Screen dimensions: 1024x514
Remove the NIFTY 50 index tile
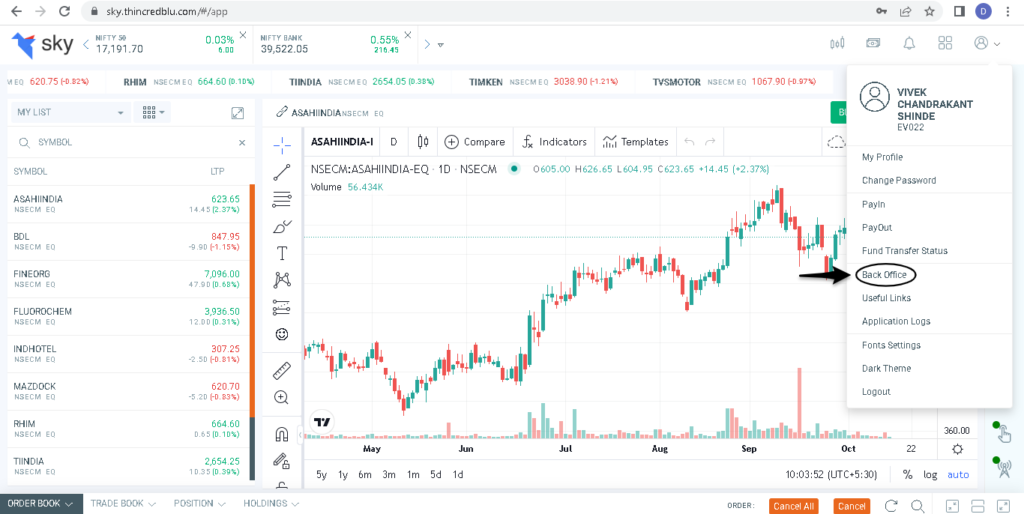(243, 34)
